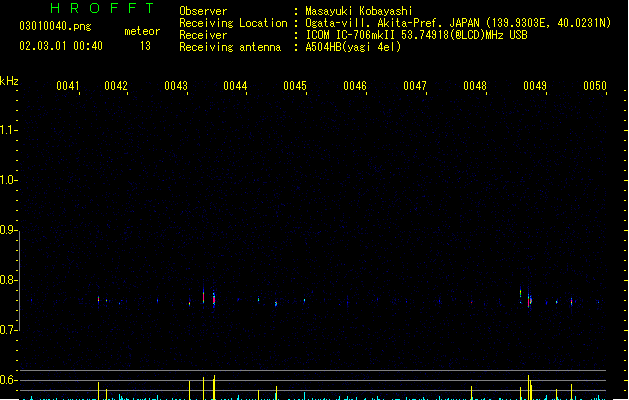This screenshot has width=629, height=400.
Task: Click the 0048 time marker
Action: [475, 86]
